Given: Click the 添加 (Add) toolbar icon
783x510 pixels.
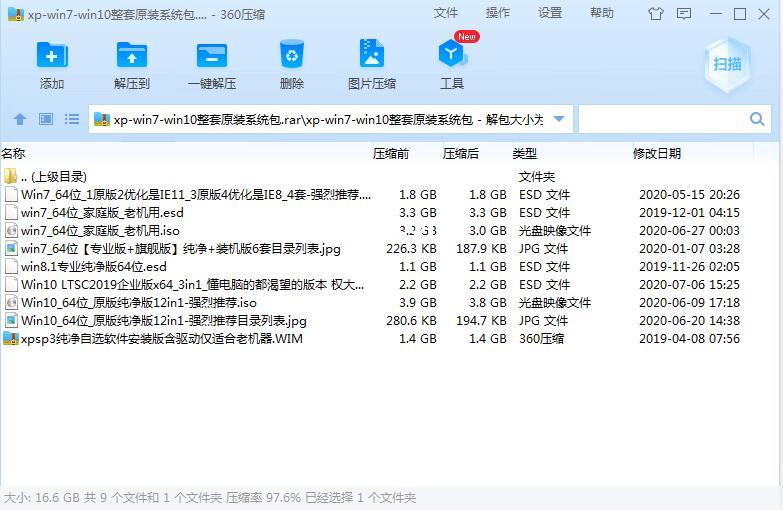Looking at the screenshot, I should (x=52, y=54).
